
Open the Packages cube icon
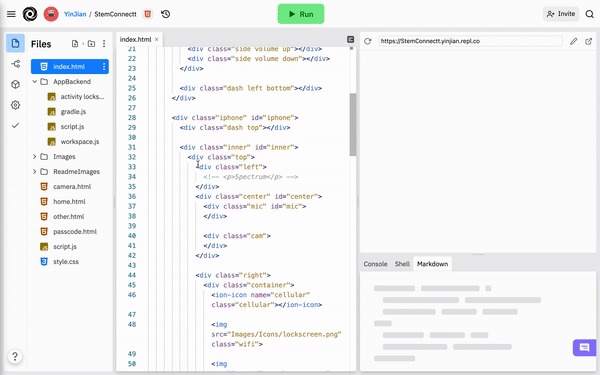[15, 84]
